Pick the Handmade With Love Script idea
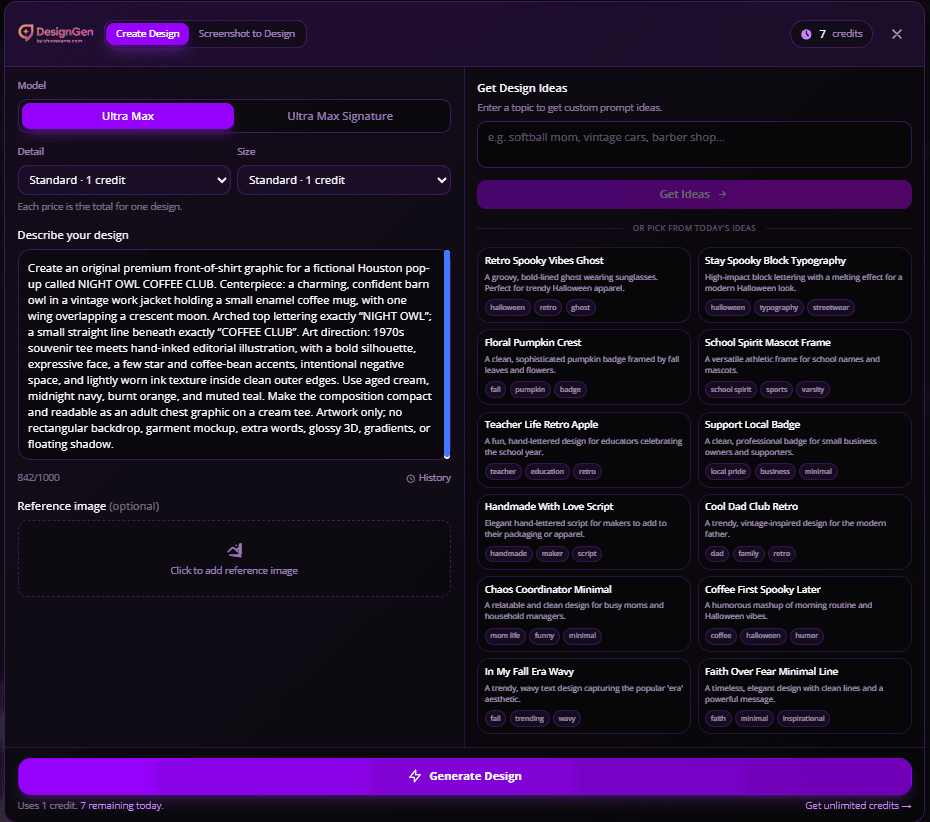 point(584,531)
